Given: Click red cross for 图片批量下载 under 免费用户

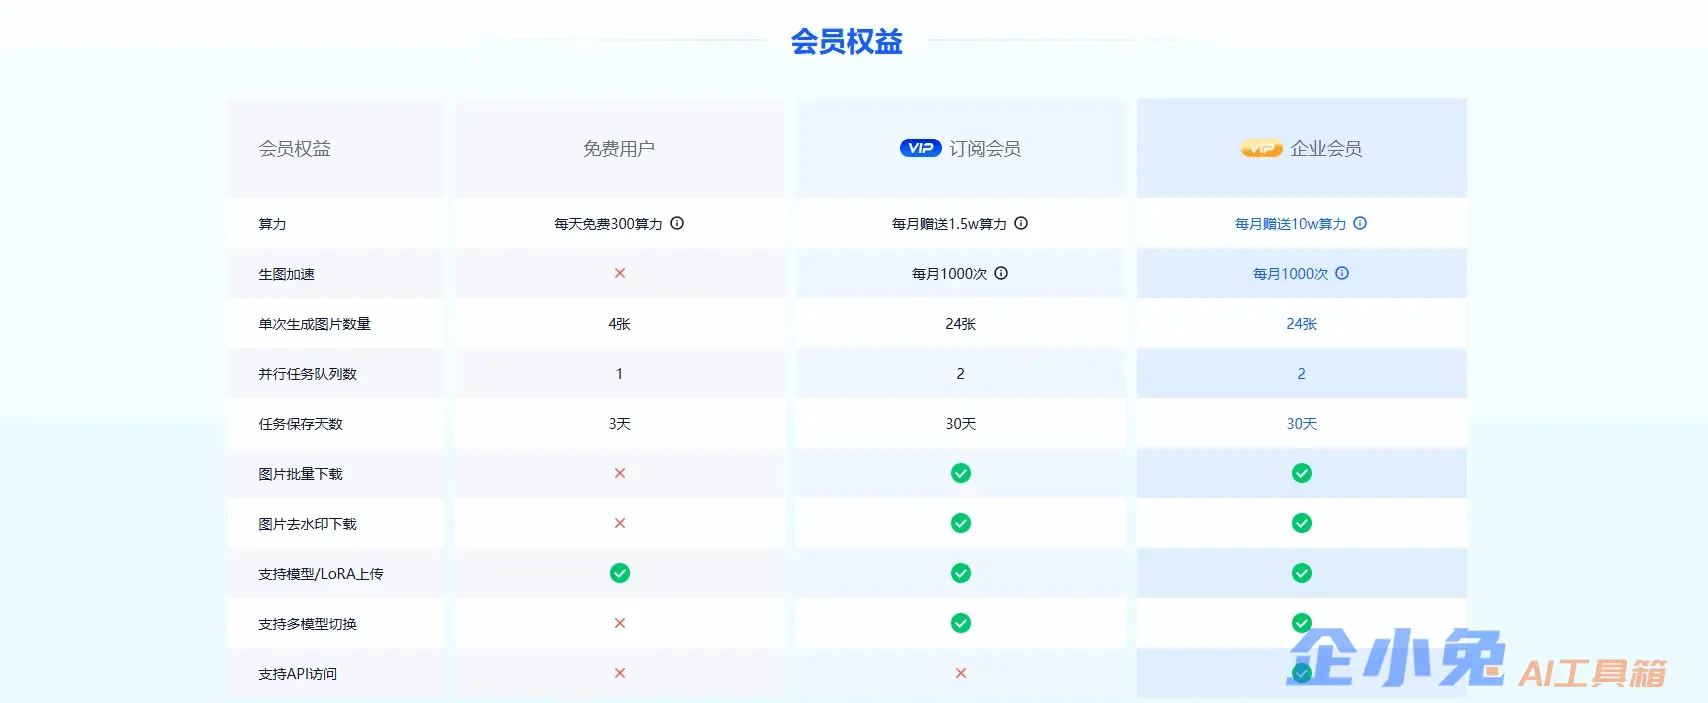Looking at the screenshot, I should 620,473.
